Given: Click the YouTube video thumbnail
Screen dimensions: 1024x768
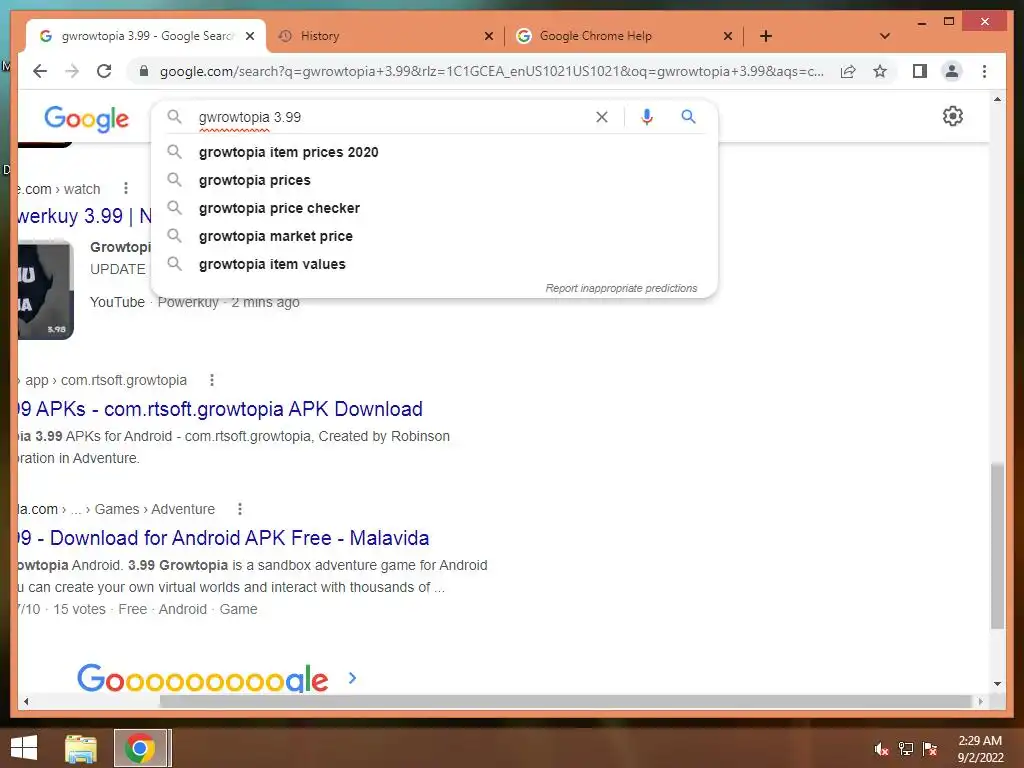Looking at the screenshot, I should point(46,290).
